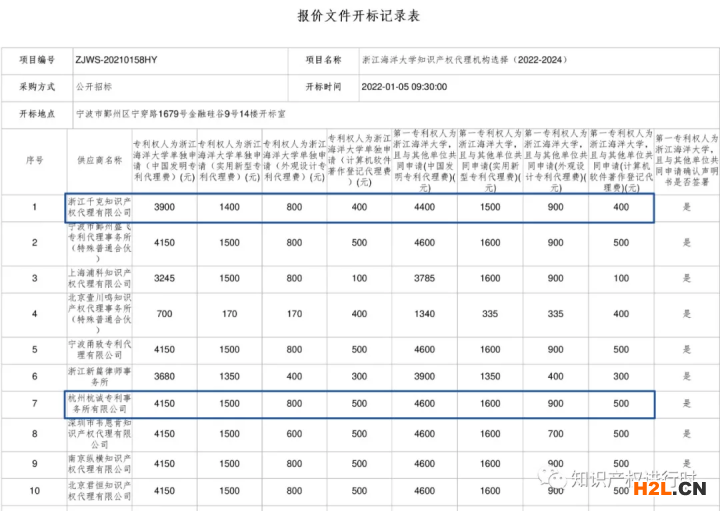The width and height of the screenshot is (720, 511).
Task: Click the 3900 value in row 1
Action: pos(164,208)
